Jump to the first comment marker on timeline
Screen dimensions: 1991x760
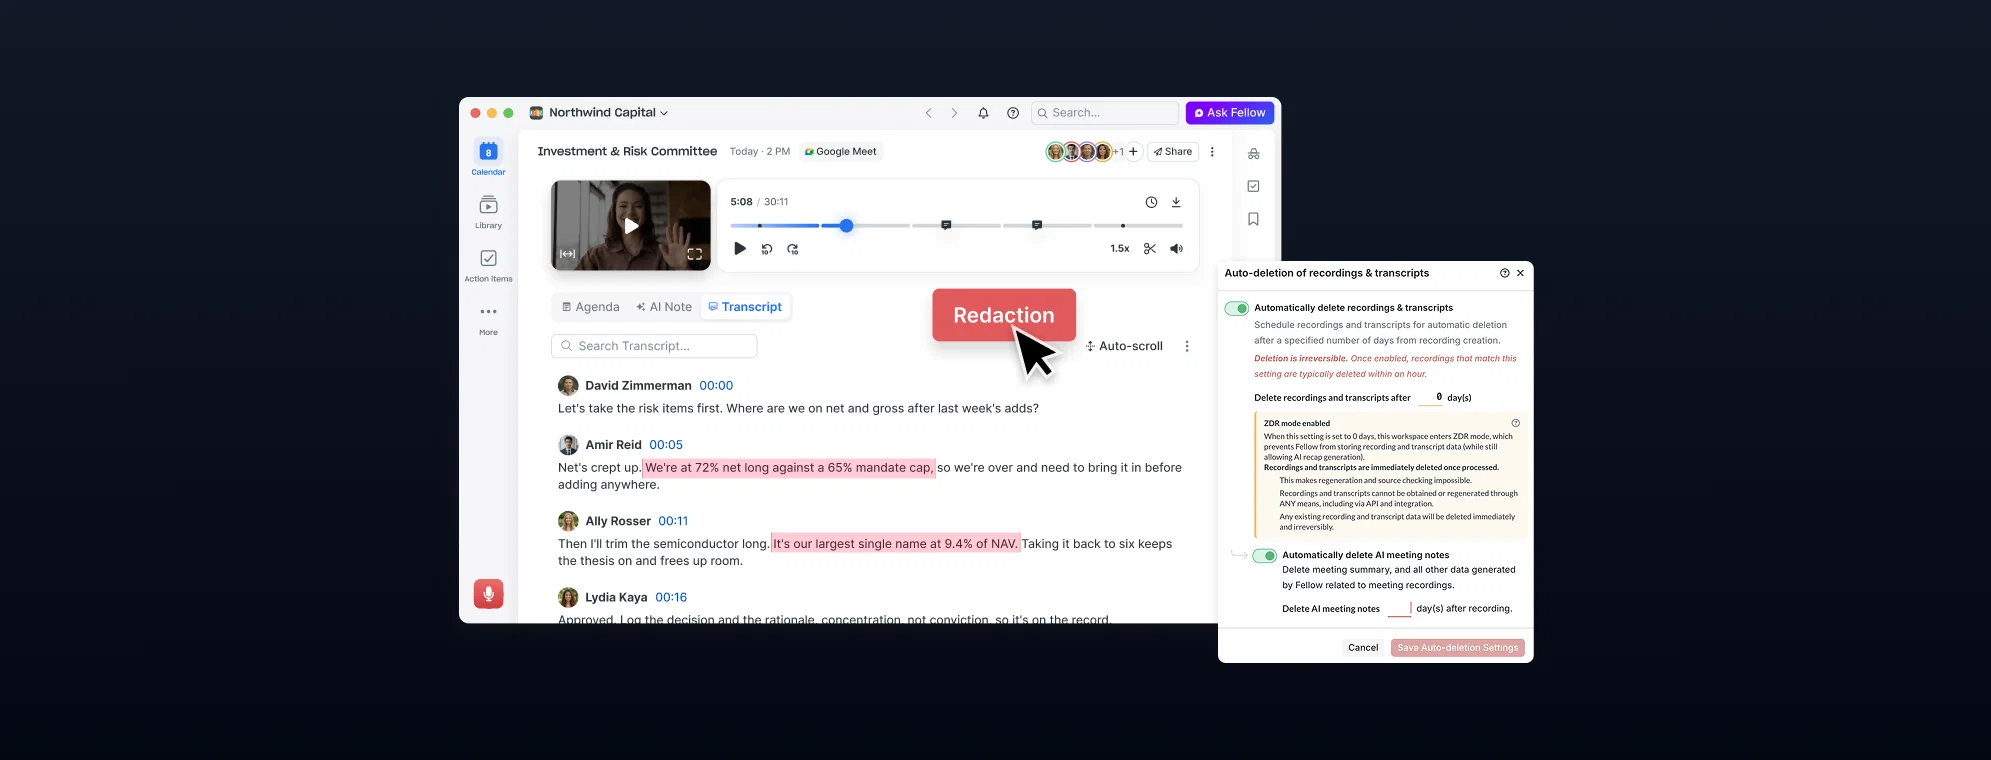[946, 225]
